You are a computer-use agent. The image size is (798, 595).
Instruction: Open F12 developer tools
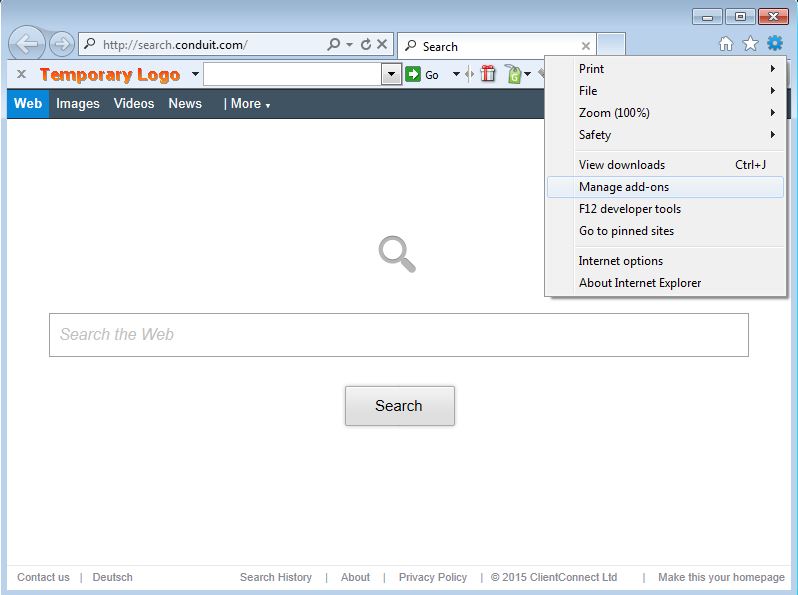point(666,209)
